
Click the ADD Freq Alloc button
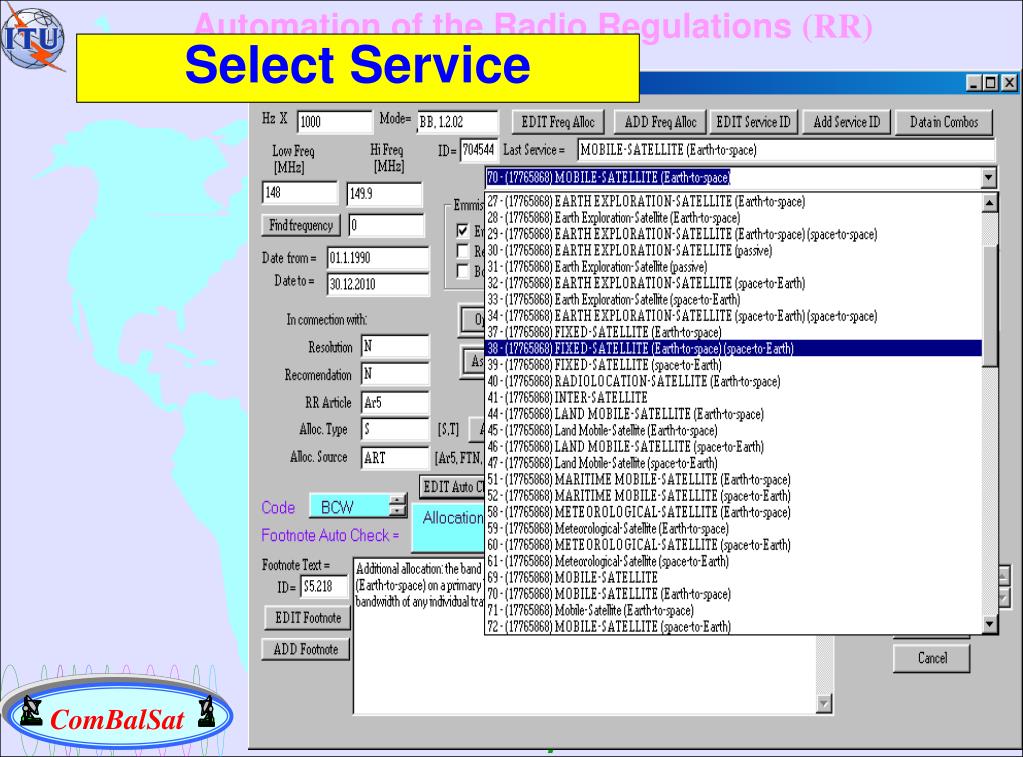(660, 122)
